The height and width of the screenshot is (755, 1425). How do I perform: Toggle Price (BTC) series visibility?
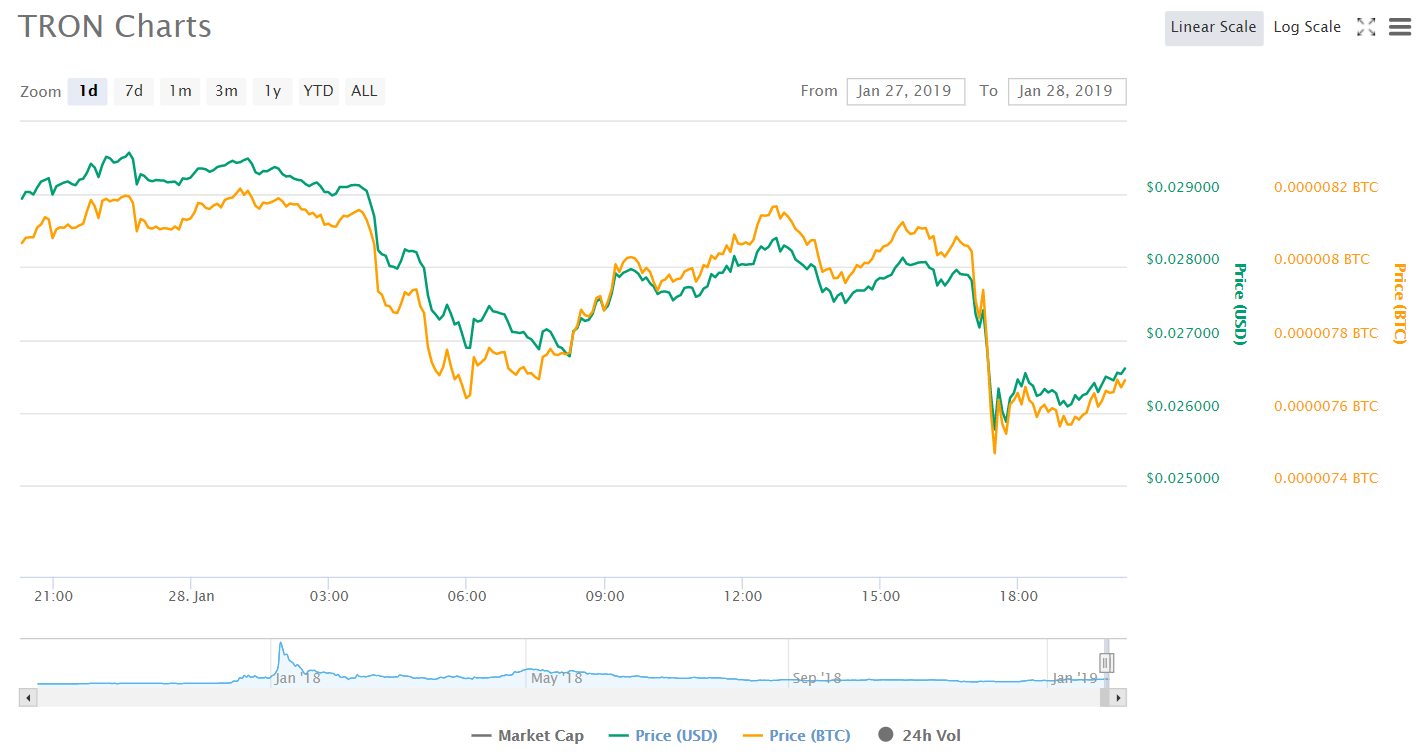tap(796, 736)
